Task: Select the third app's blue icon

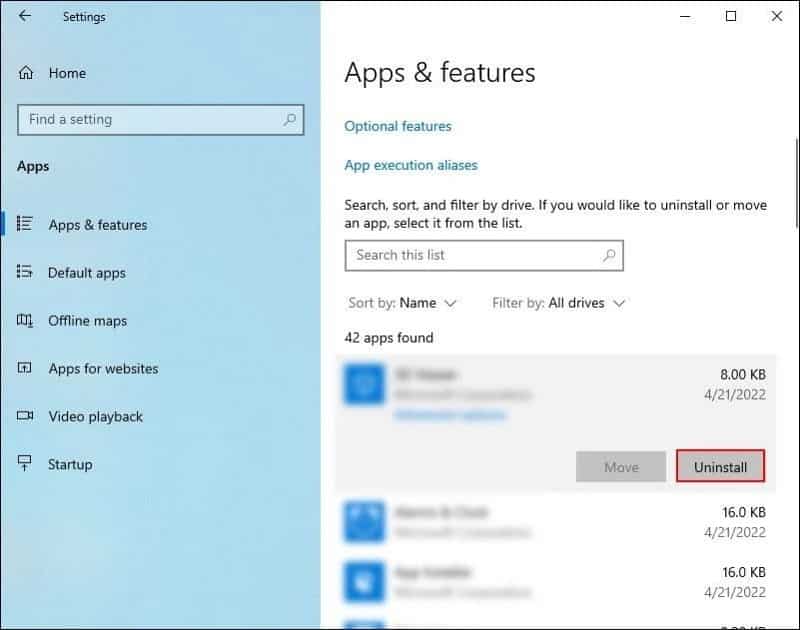Action: [364, 582]
